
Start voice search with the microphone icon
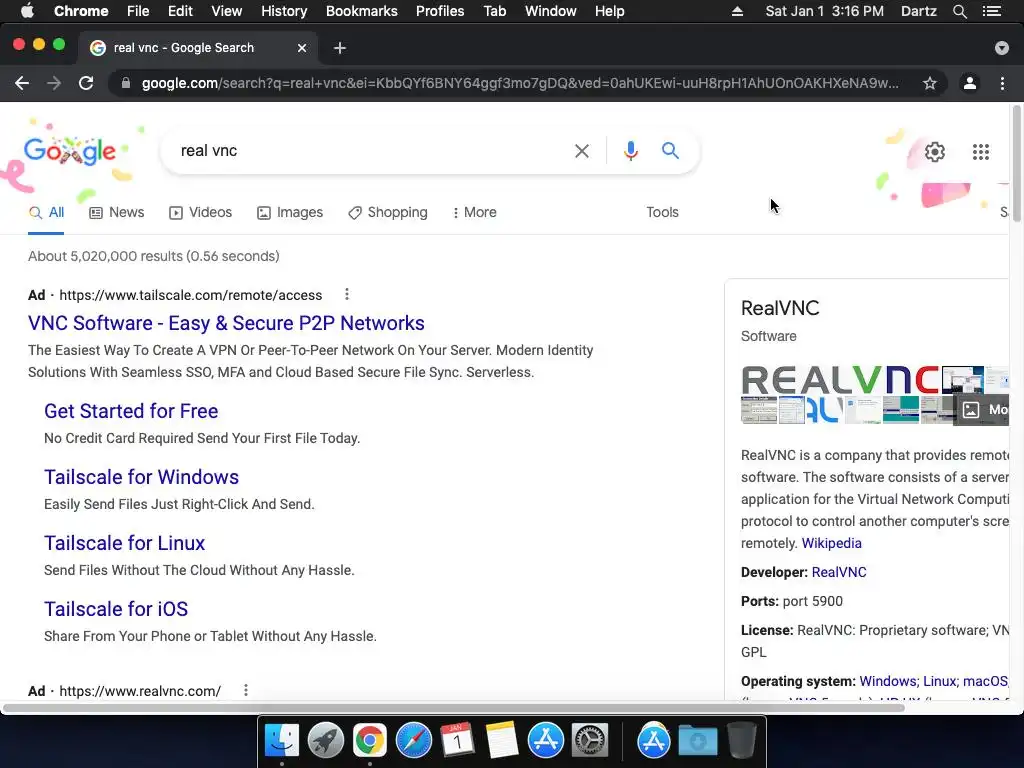point(630,151)
